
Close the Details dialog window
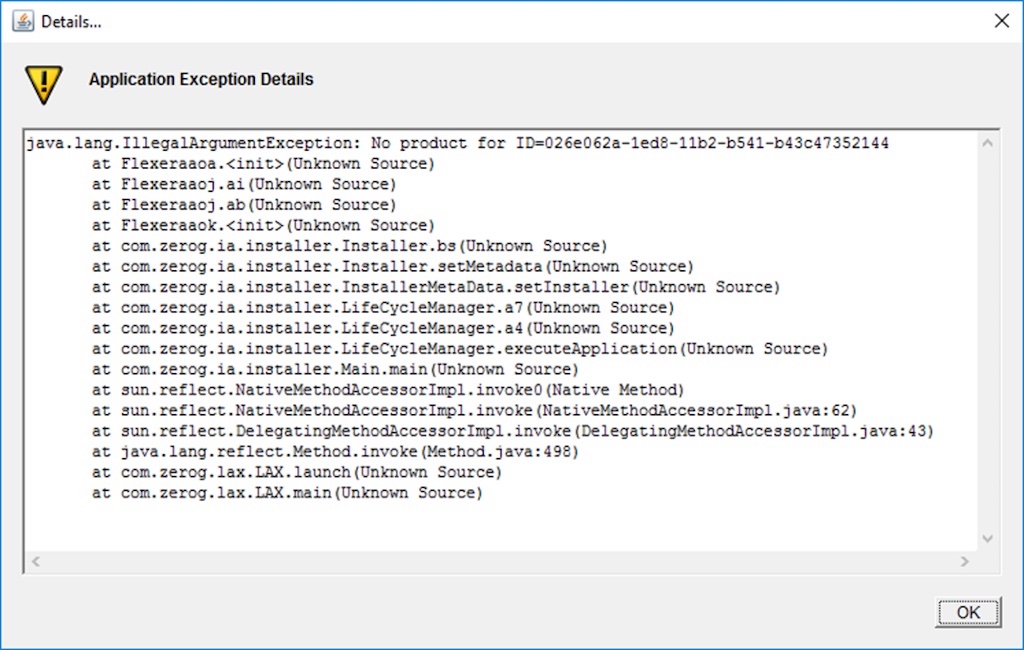click(1001, 21)
